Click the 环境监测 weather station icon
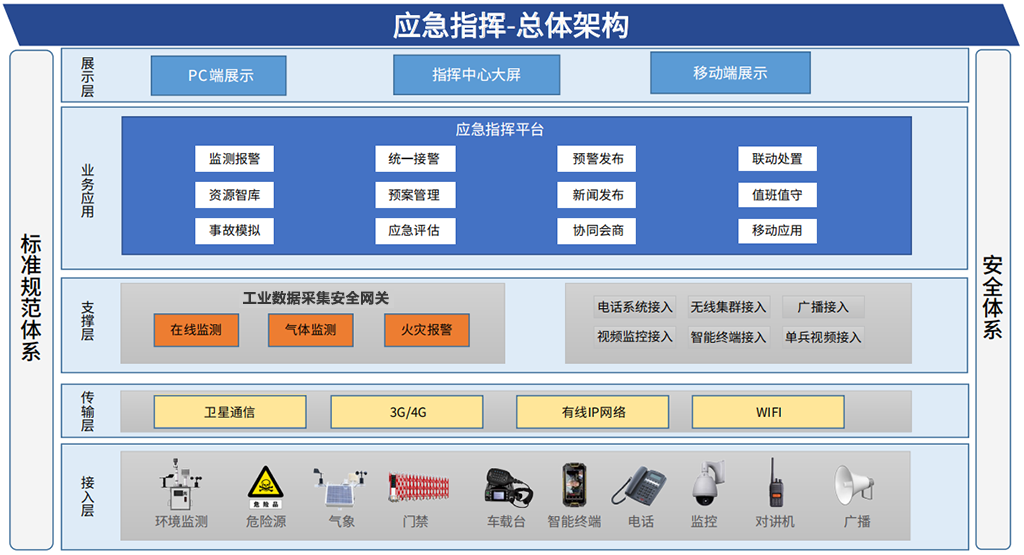Viewport: 1024px width, 555px height. tap(180, 484)
